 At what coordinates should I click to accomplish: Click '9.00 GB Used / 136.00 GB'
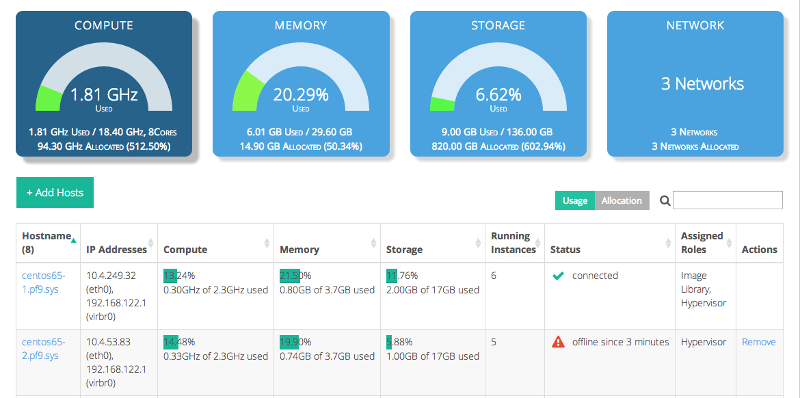pyautogui.click(x=497, y=132)
